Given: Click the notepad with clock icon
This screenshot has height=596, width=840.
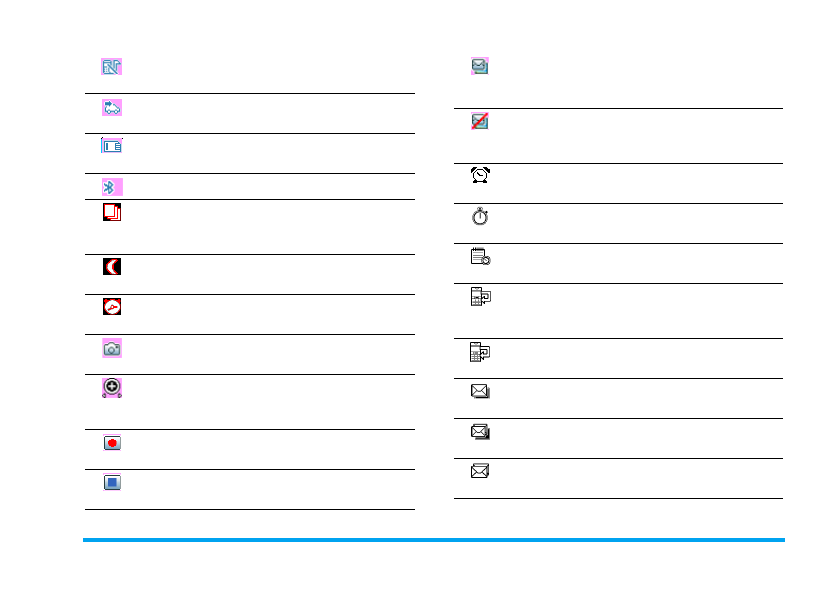Looking at the screenshot, I should pos(481,256).
